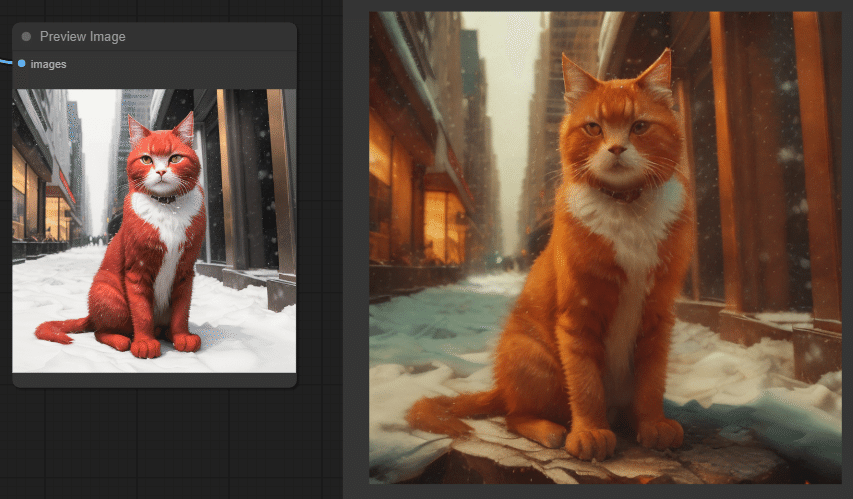Open the red cat preview thumbnail
Viewport: 853px width, 499px height.
click(154, 231)
